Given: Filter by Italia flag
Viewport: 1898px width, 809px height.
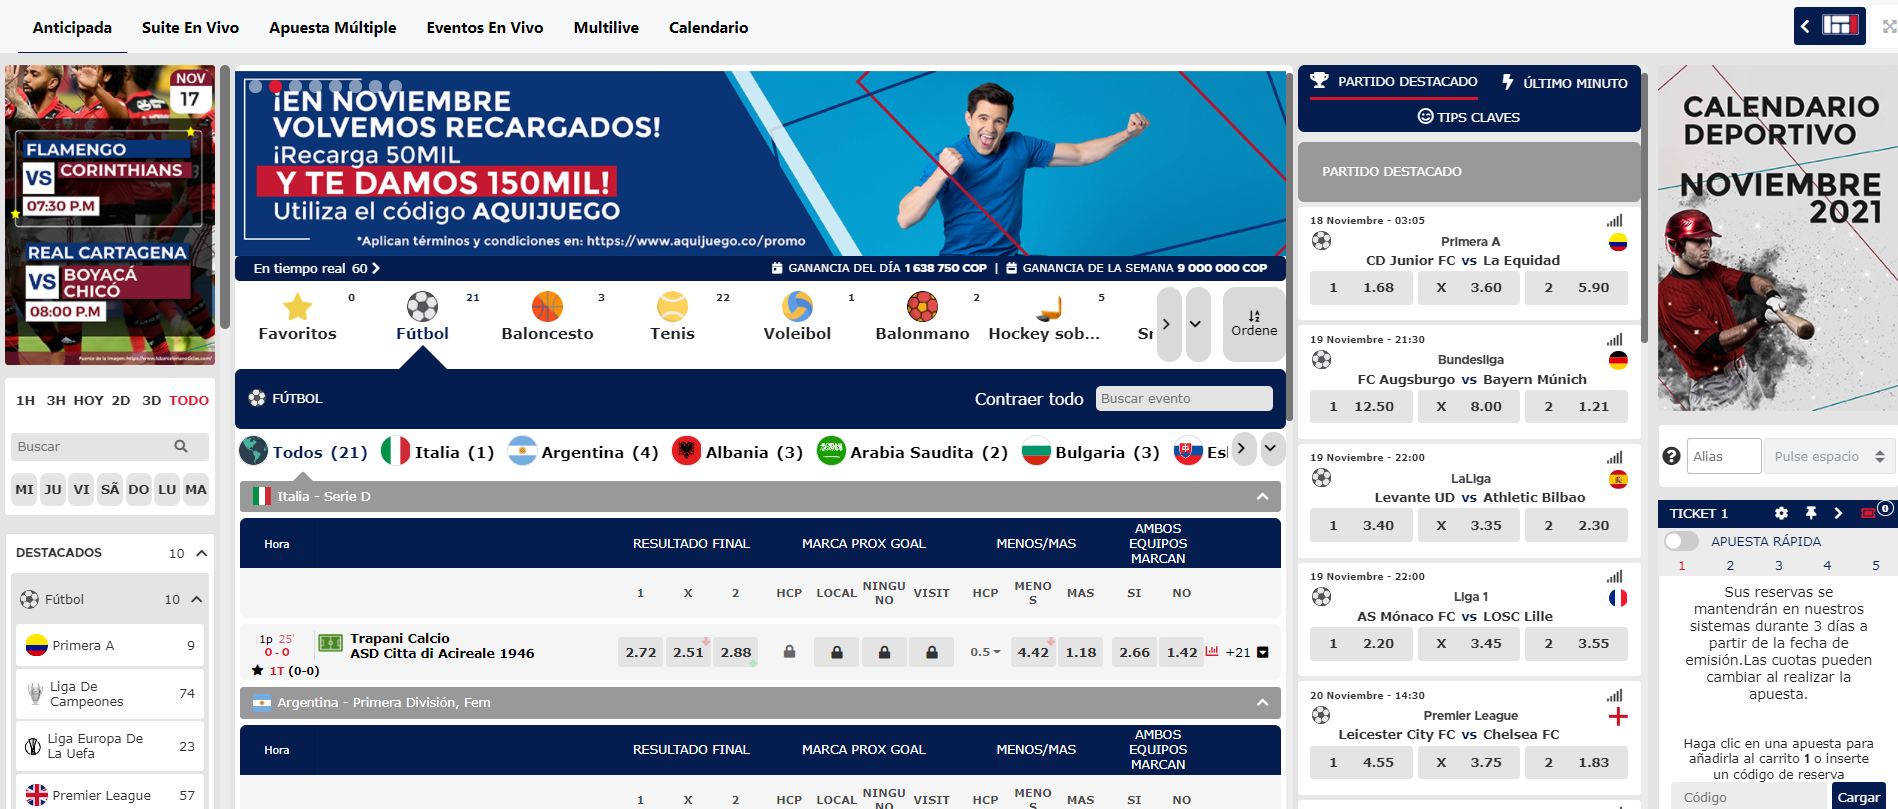Looking at the screenshot, I should point(396,451).
